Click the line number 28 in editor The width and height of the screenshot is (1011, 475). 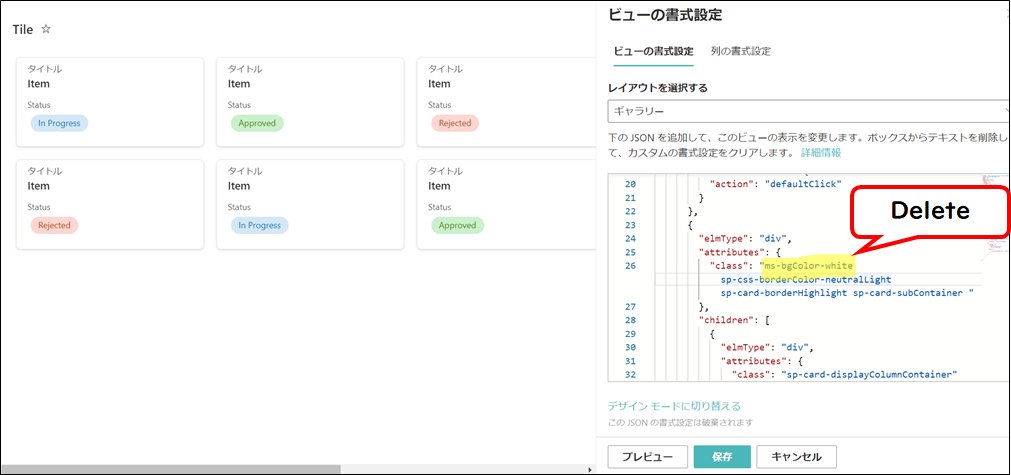click(630, 320)
